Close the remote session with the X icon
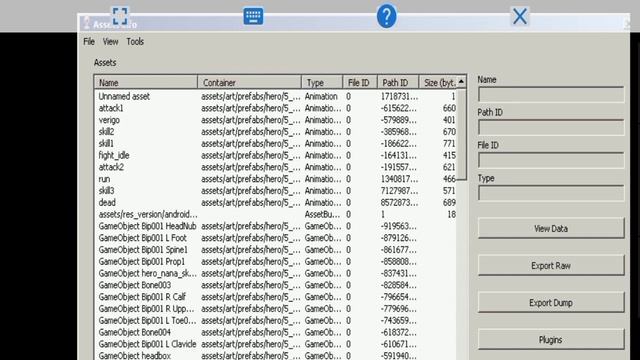Image resolution: width=640 pixels, height=360 pixels. 520,16
